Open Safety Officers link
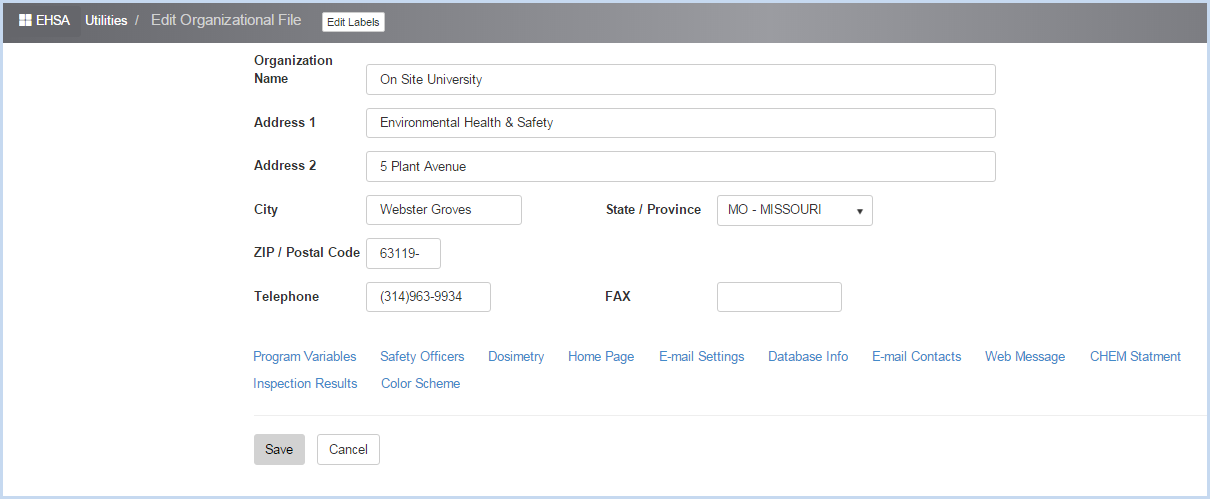 point(422,357)
